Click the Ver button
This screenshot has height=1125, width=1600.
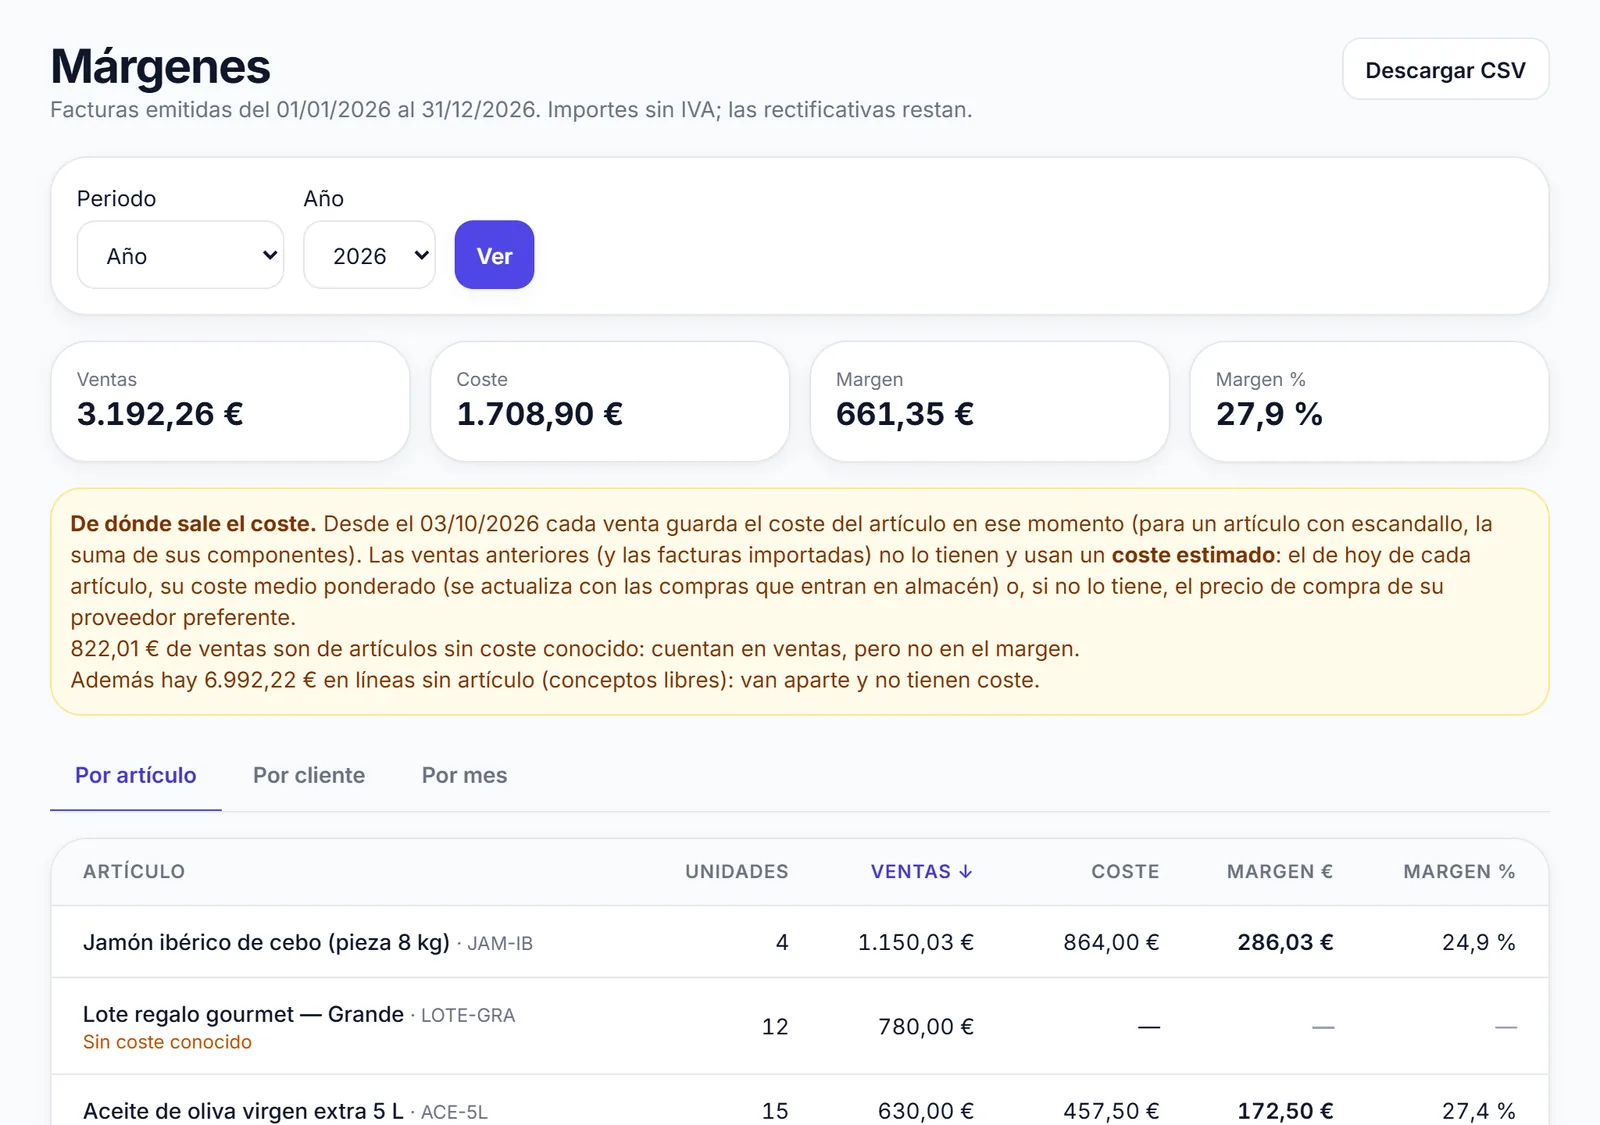coord(494,255)
